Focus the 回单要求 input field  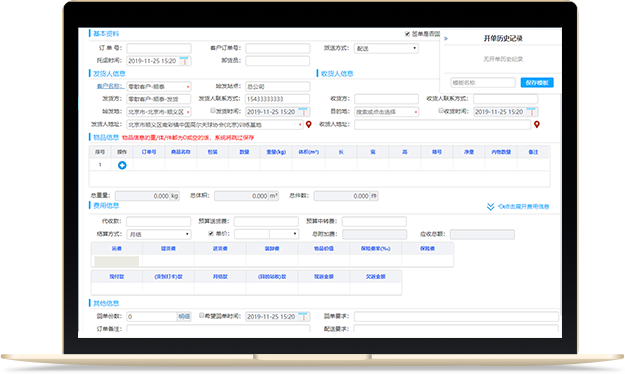[456, 317]
